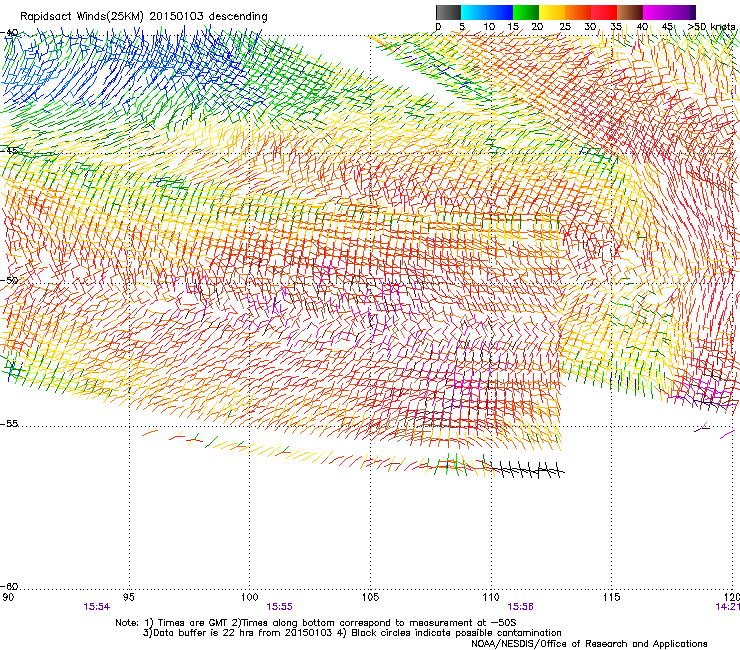The image size is (740, 650).
Task: Click the red 30-35 knots legend color
Action: click(x=604, y=12)
